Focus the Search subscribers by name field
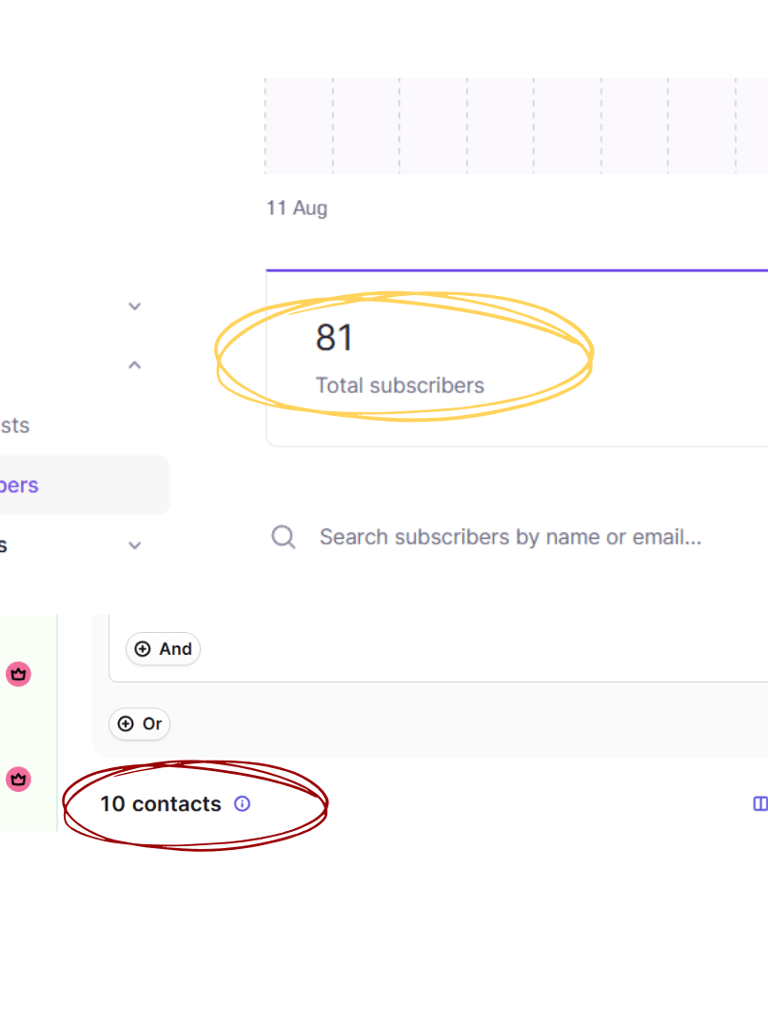Viewport: 768px width, 1028px height. [510, 537]
